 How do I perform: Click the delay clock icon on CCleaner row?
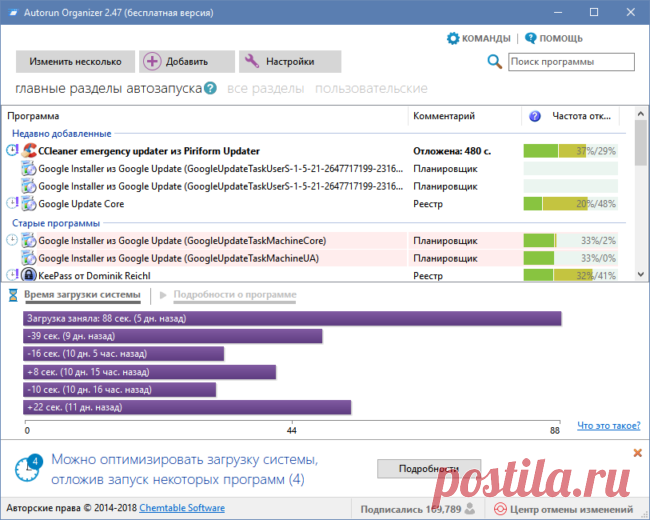12,150
